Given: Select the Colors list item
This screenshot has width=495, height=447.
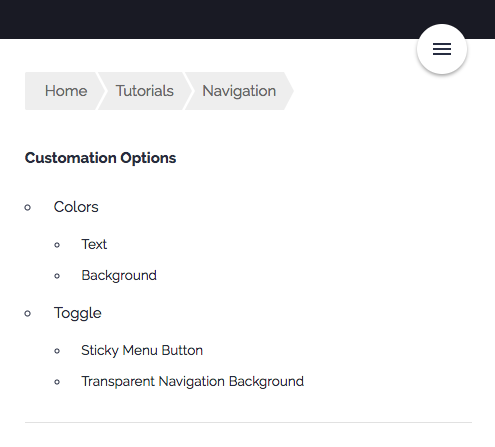Looking at the screenshot, I should coord(76,207).
